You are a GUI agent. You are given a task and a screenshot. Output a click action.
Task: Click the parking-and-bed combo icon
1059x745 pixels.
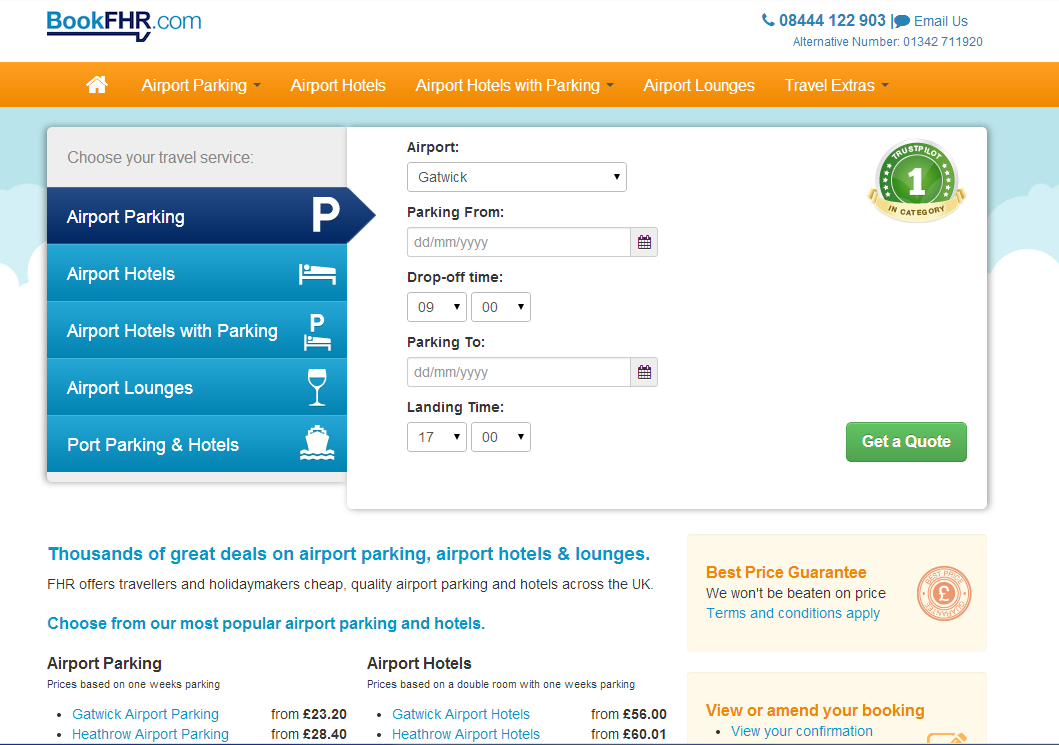[x=317, y=332]
